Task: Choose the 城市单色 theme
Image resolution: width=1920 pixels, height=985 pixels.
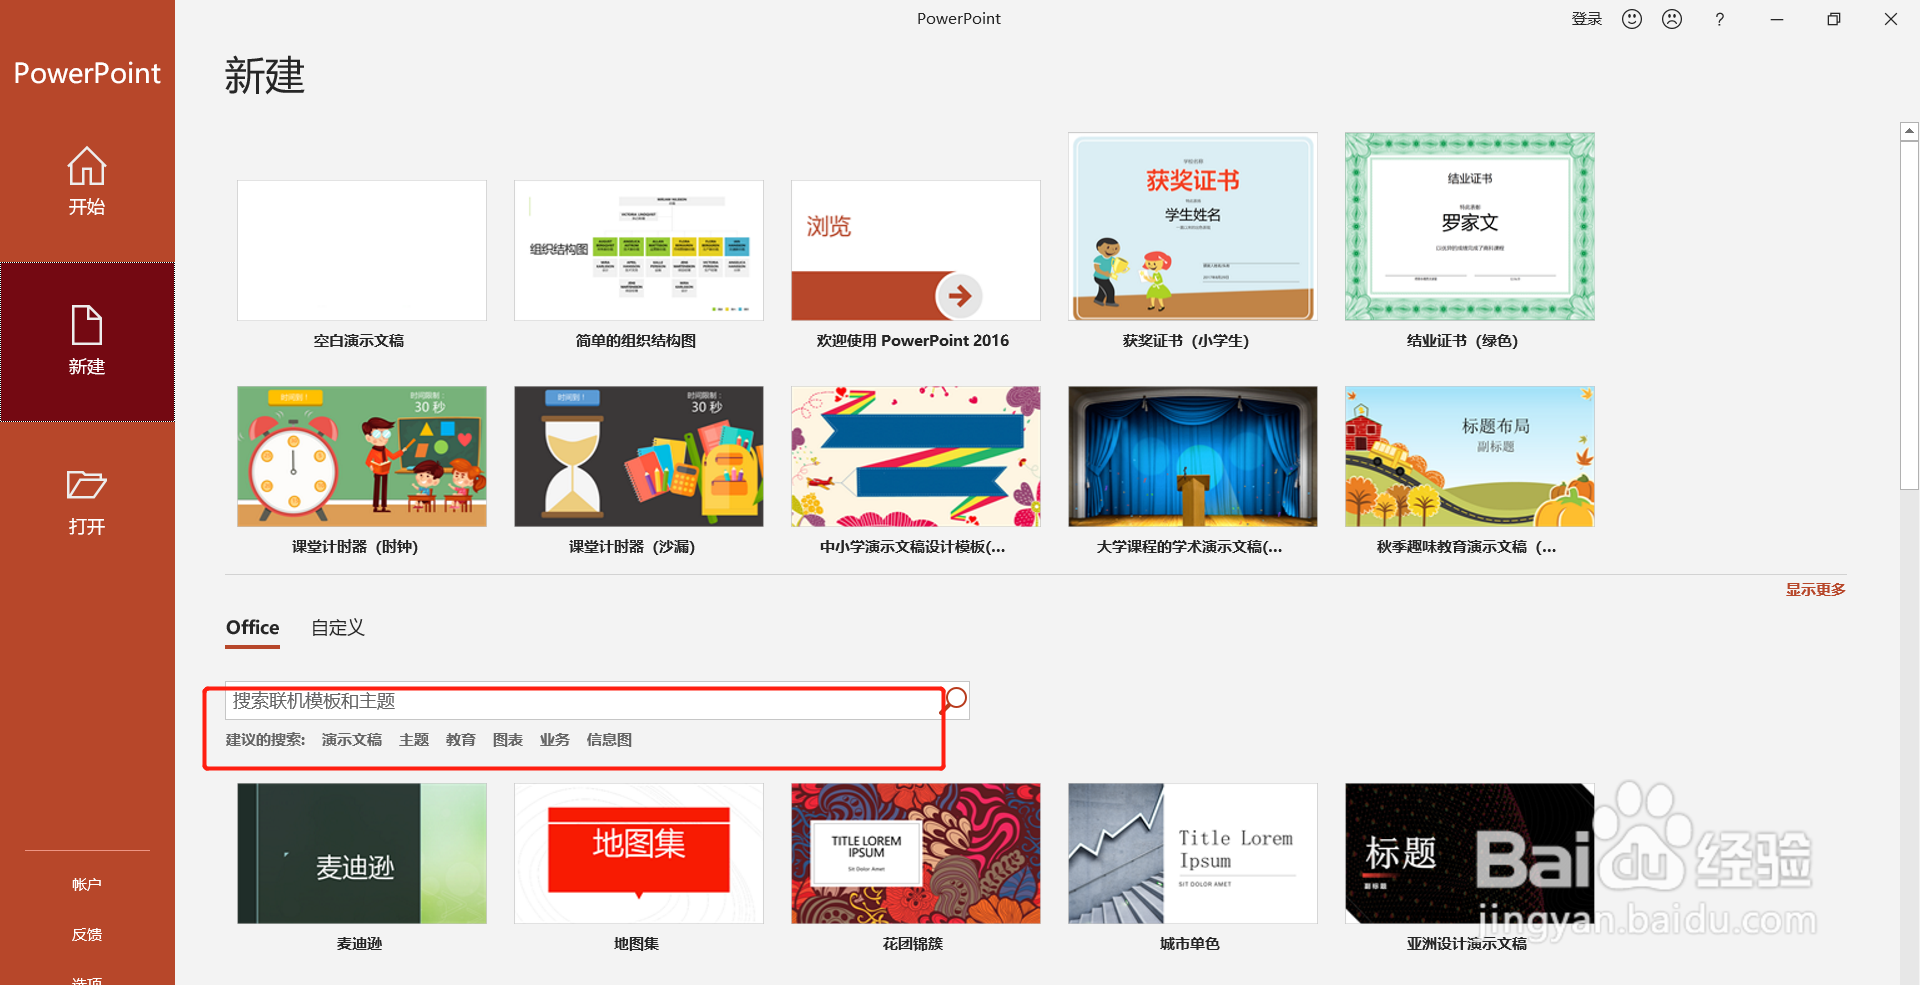Action: tap(1193, 853)
